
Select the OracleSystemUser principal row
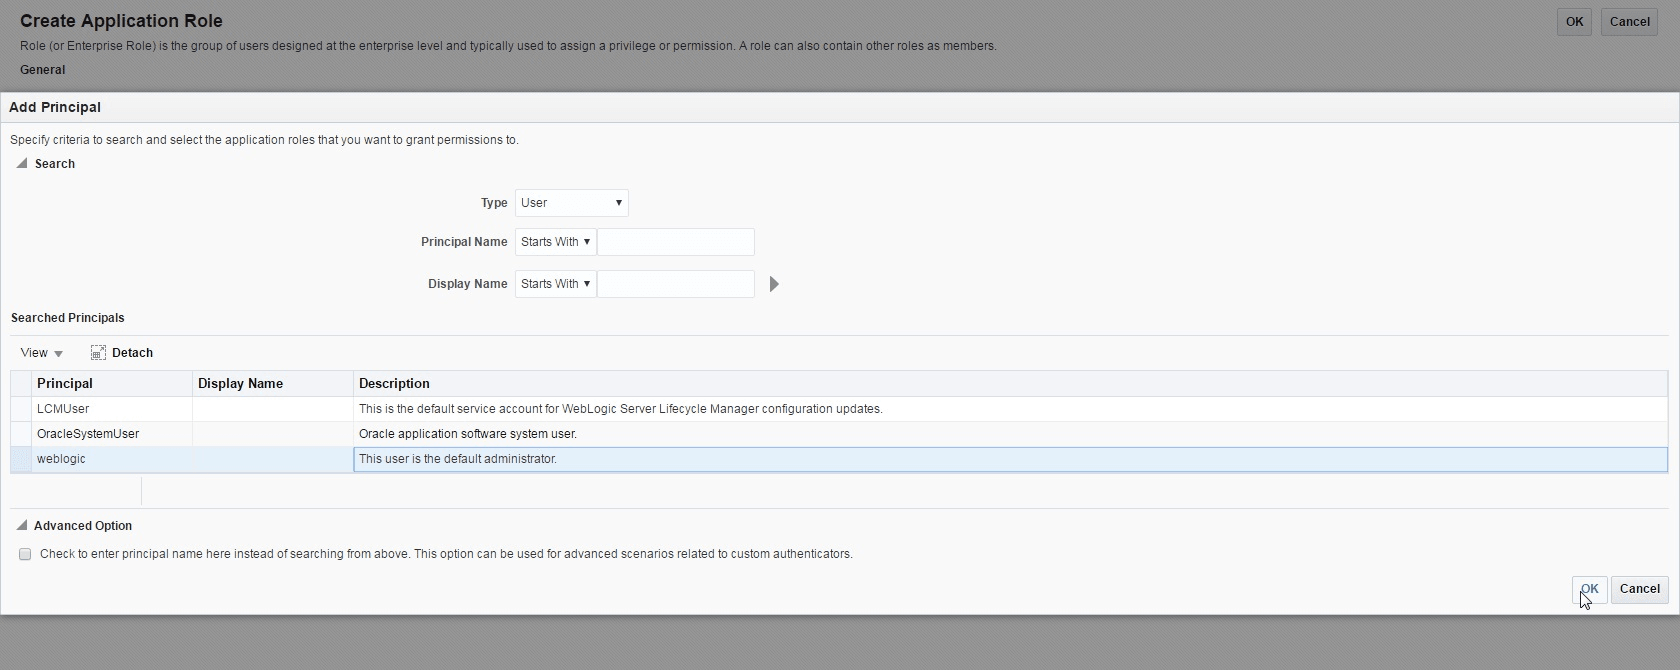[x=88, y=434]
